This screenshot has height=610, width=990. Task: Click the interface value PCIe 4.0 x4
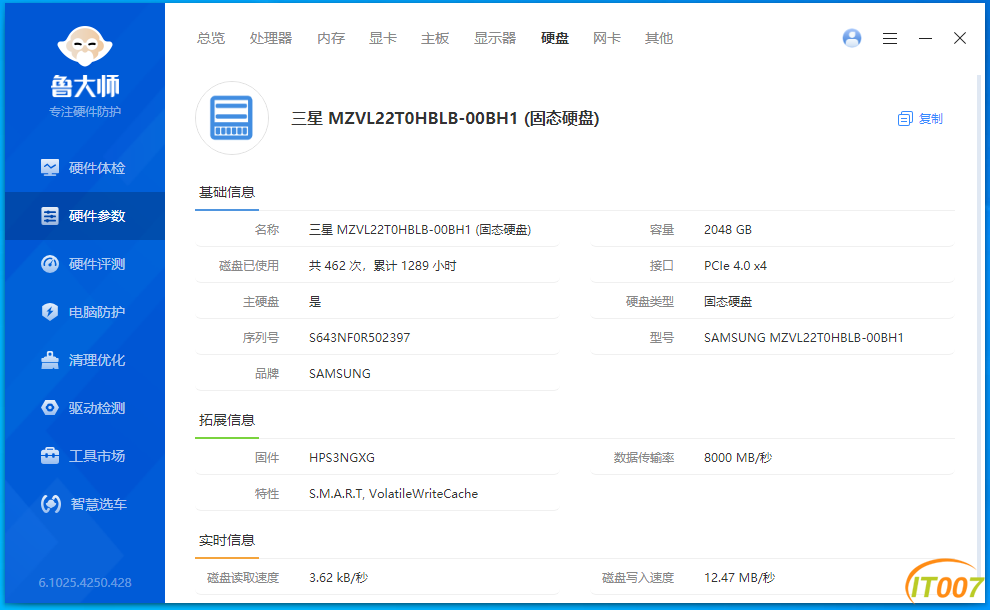[x=736, y=266]
